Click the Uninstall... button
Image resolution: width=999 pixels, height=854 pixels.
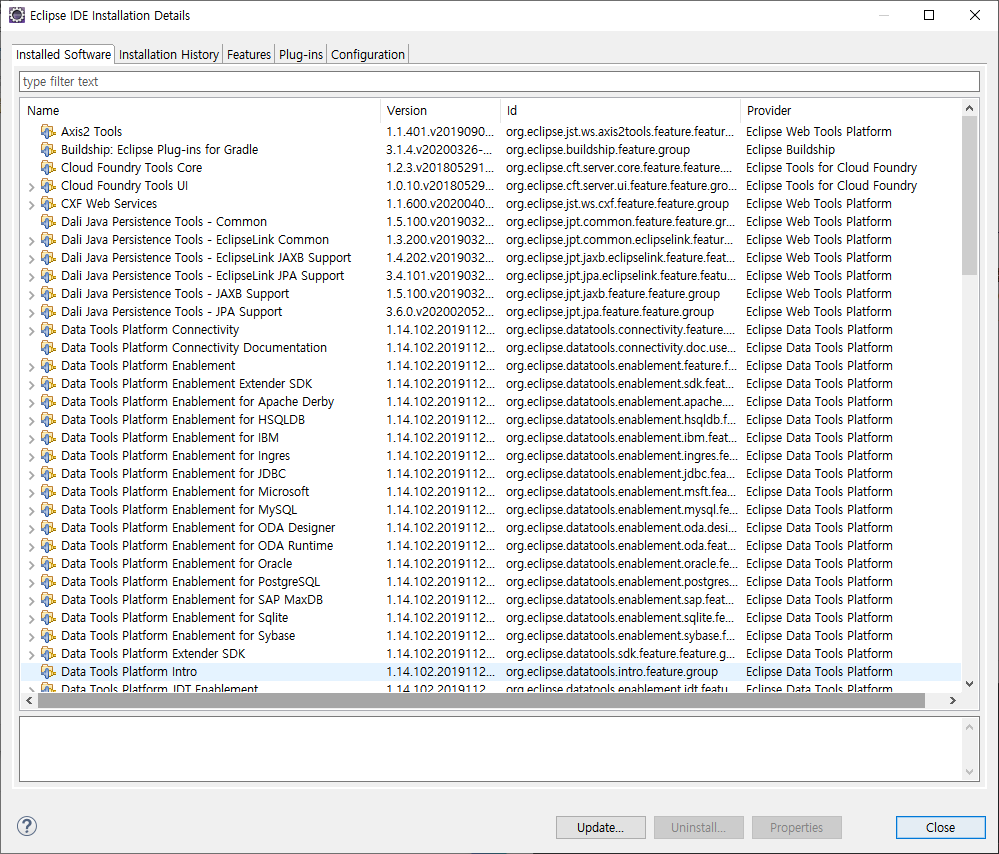698,827
